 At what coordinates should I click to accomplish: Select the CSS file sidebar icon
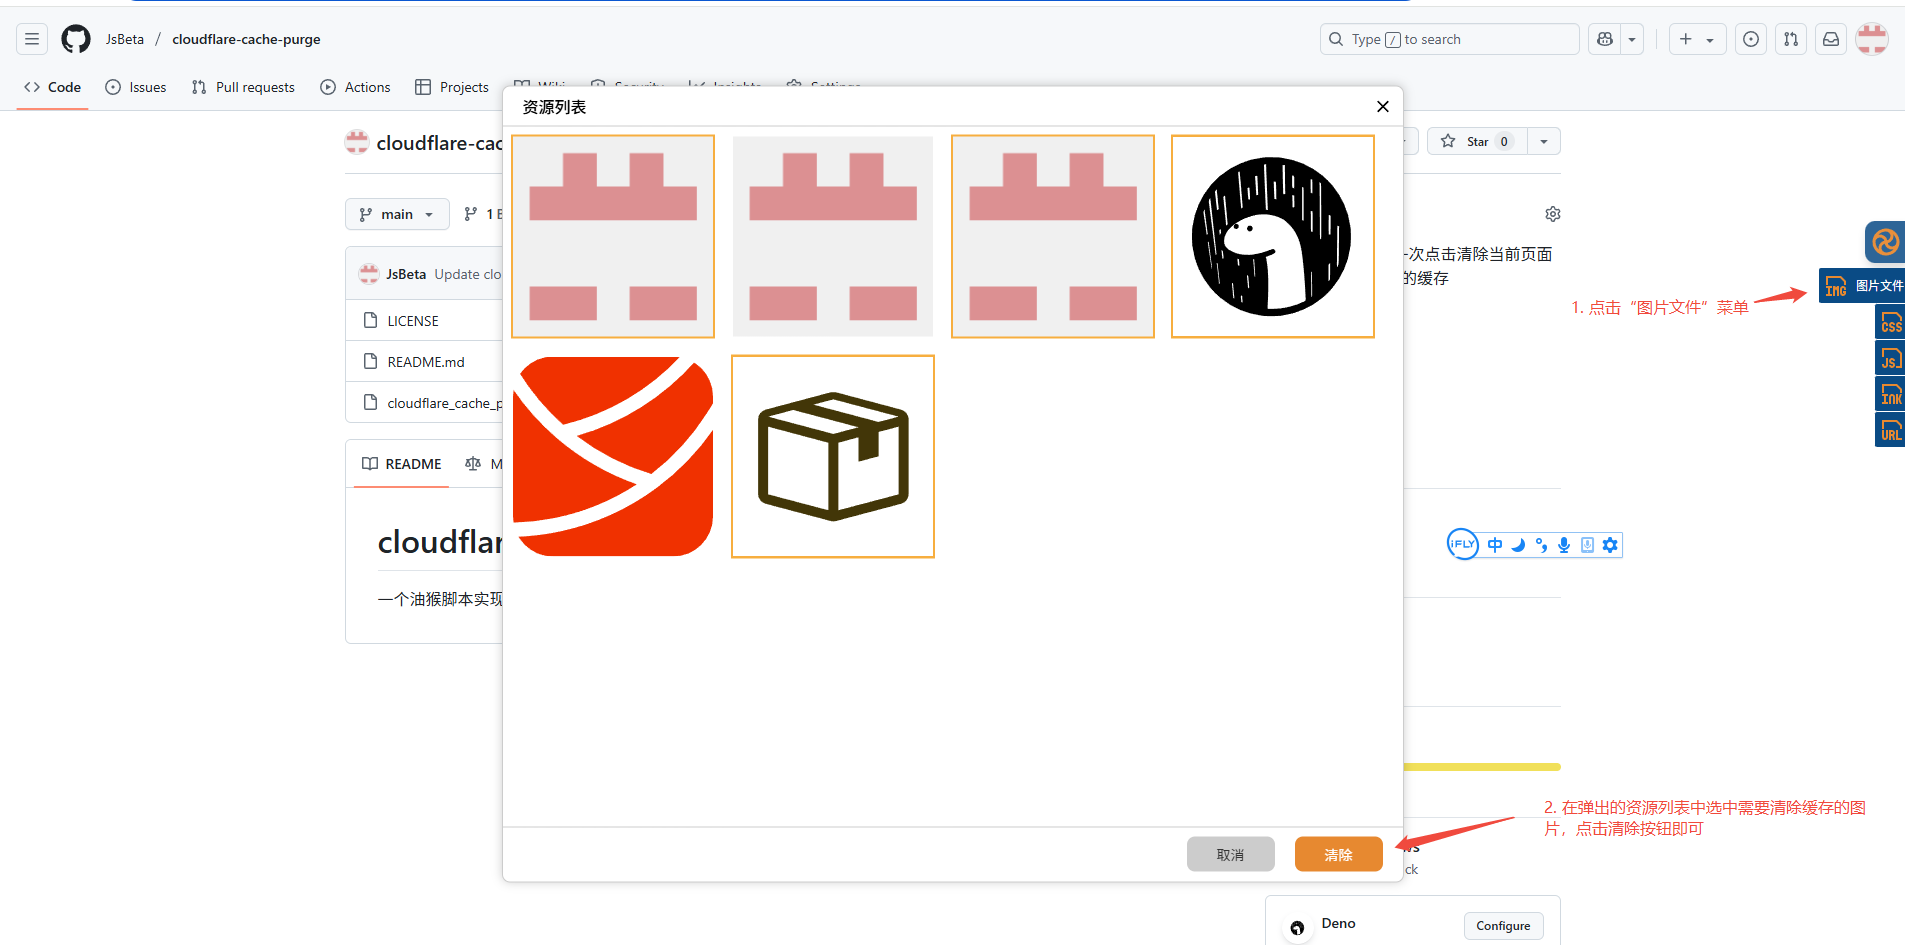tap(1890, 322)
